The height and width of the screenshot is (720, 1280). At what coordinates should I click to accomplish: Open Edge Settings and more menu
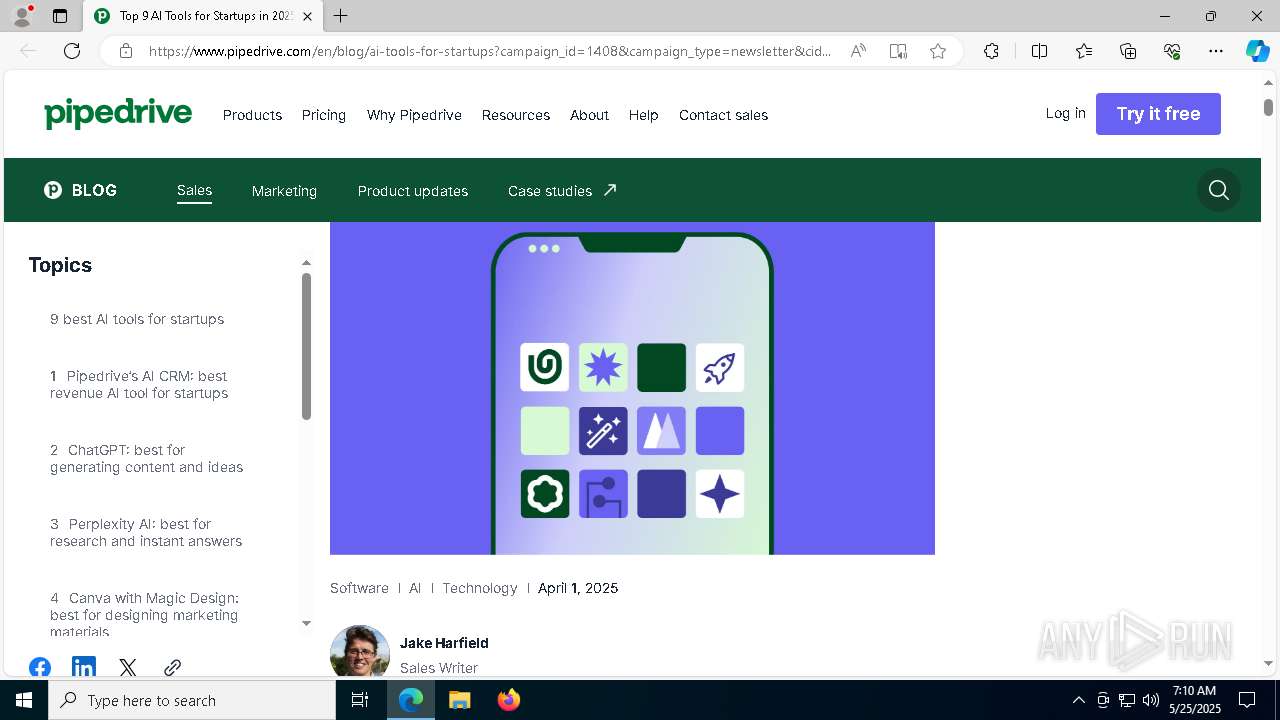click(x=1216, y=51)
